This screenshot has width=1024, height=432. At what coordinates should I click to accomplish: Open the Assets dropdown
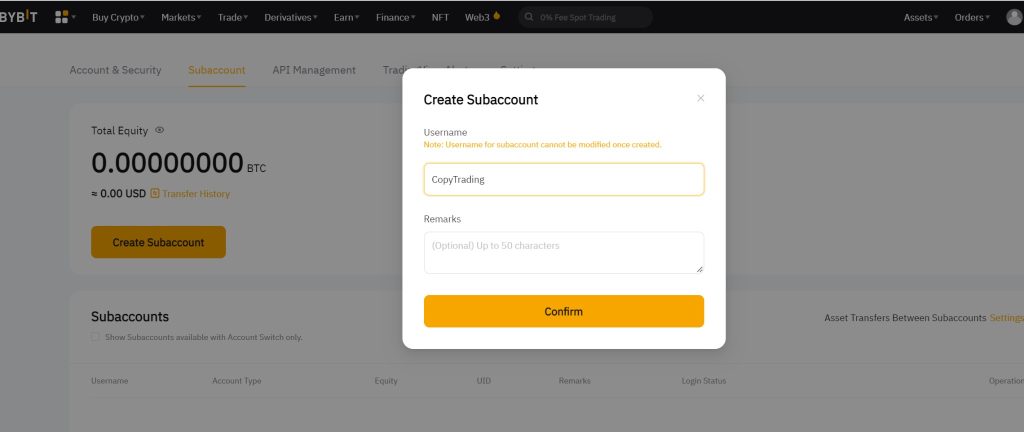[x=920, y=18]
